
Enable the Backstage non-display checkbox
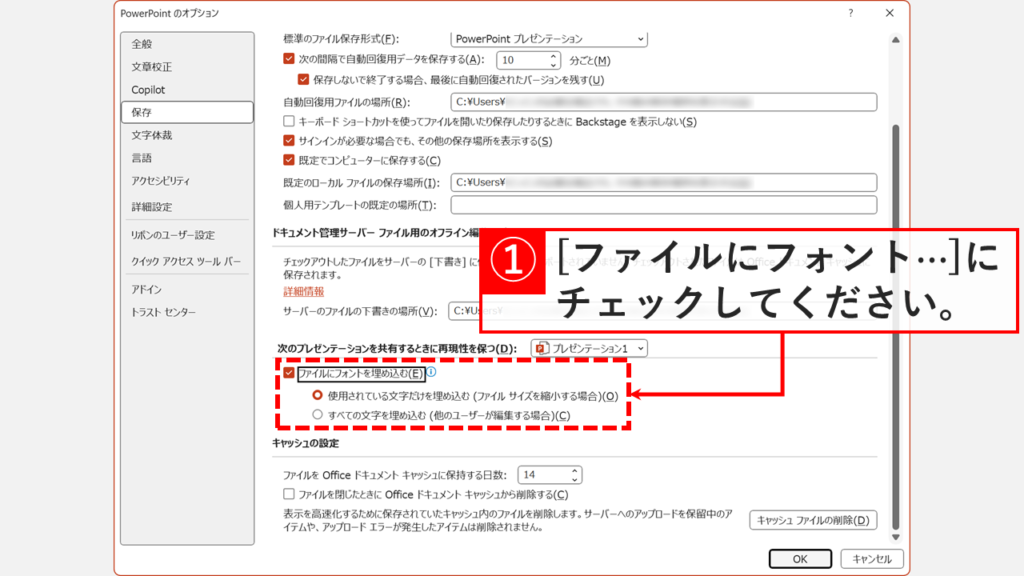288,121
